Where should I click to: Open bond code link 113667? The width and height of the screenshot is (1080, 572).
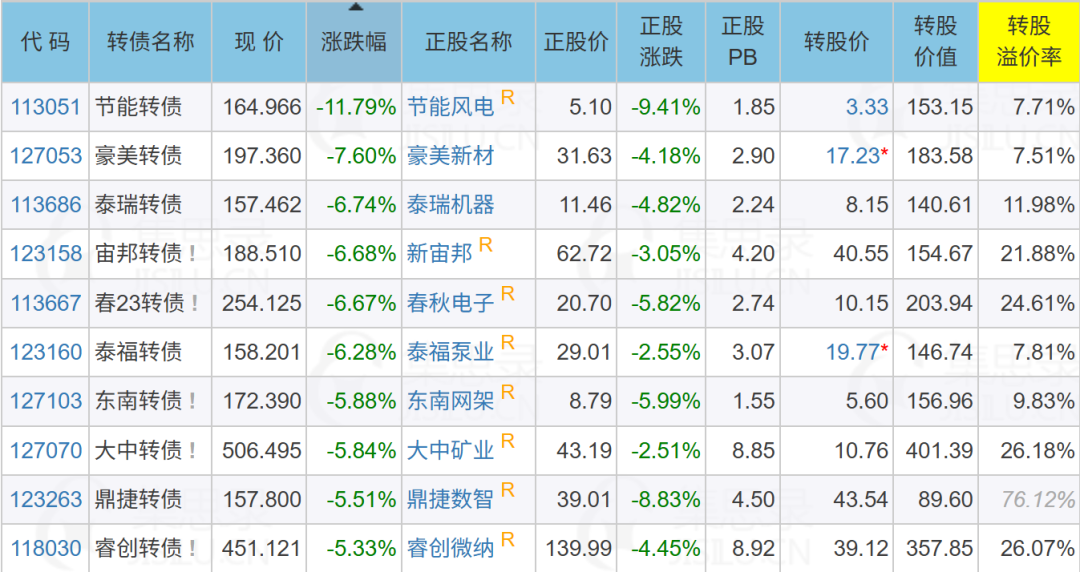click(45, 303)
